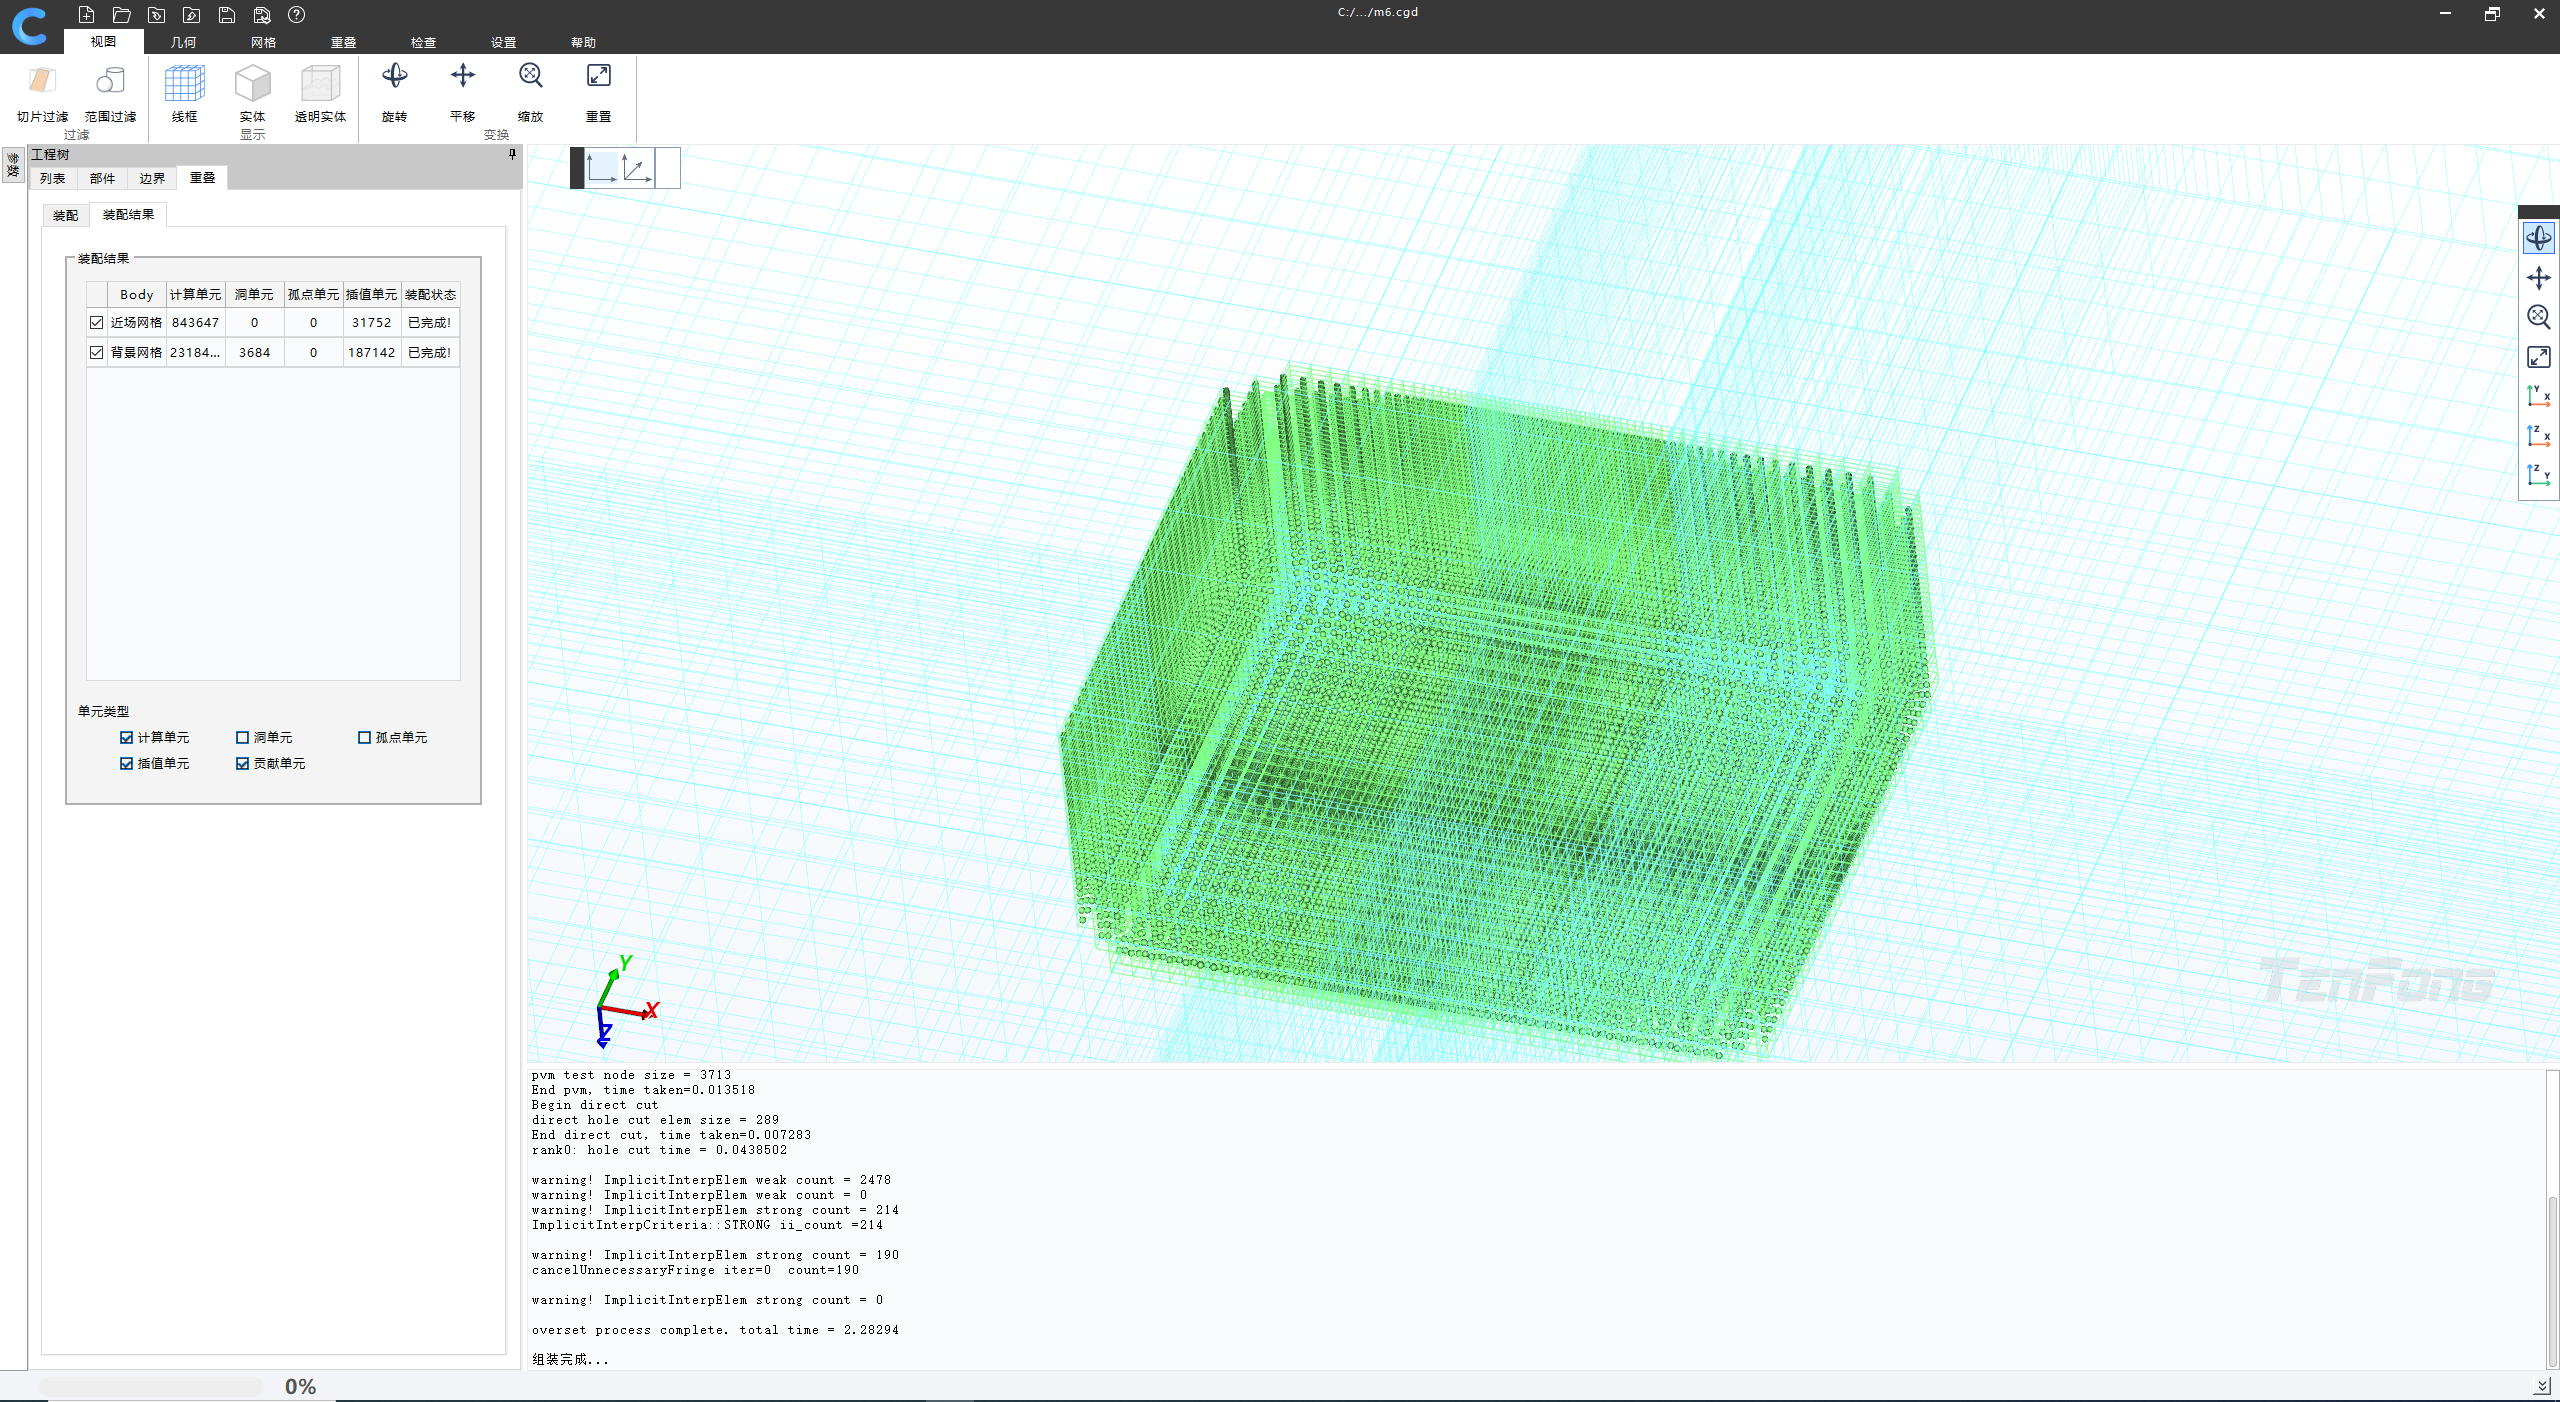Set view to the Z-Y plane

(2538, 475)
